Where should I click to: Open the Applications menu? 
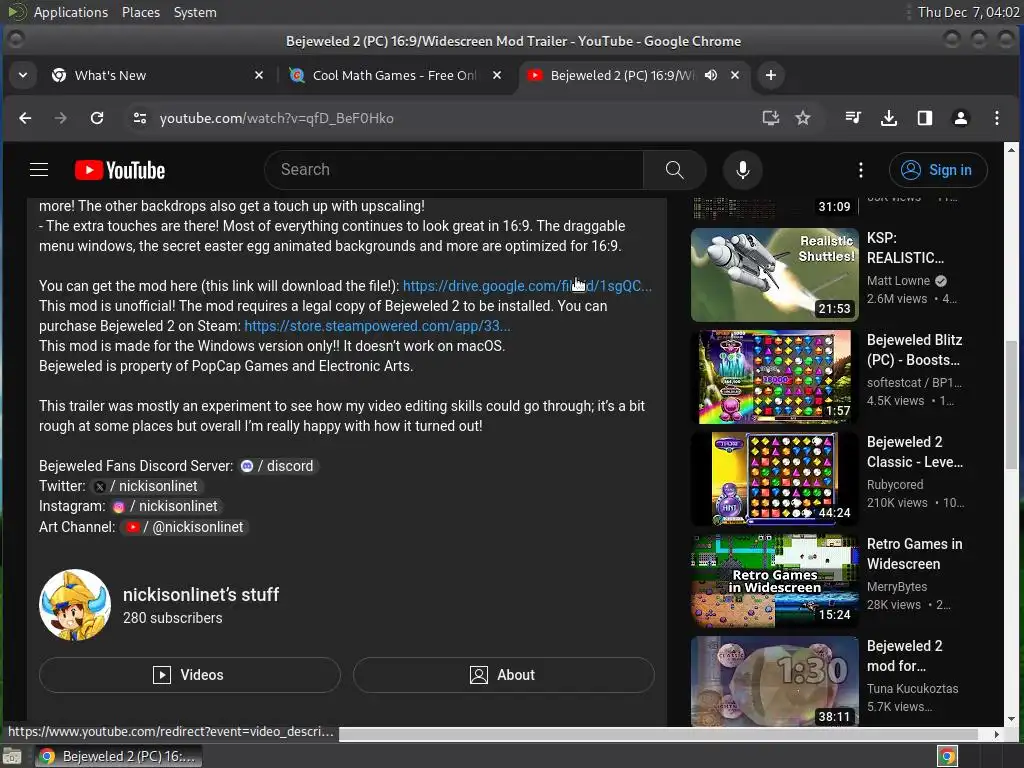(x=71, y=12)
